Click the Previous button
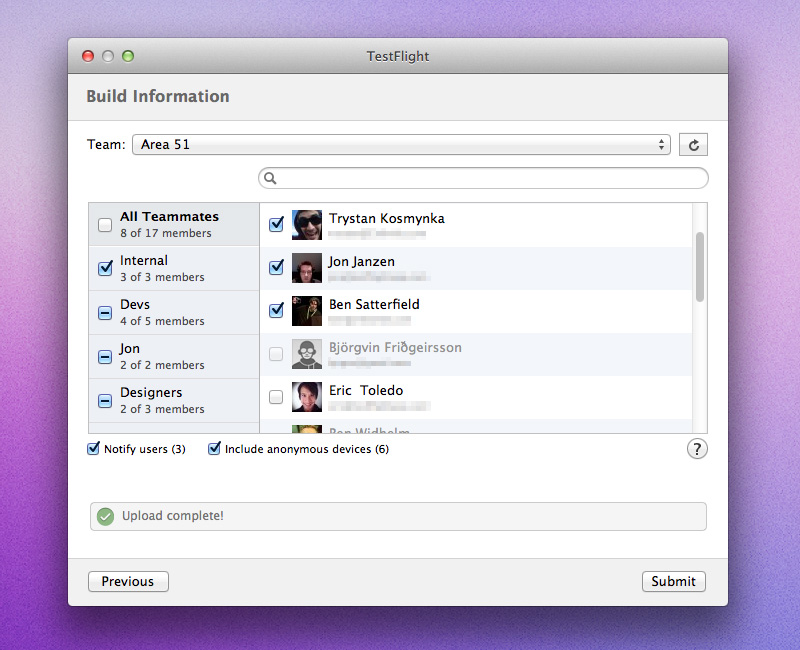This screenshot has height=650, width=800. pyautogui.click(x=128, y=582)
